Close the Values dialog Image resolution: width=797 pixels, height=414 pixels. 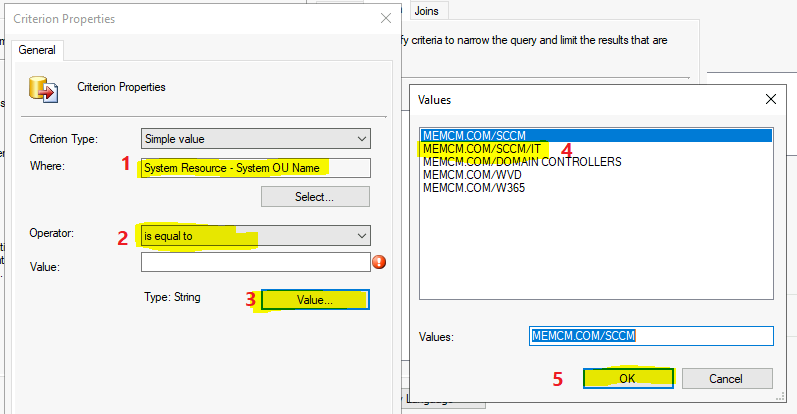pos(771,99)
